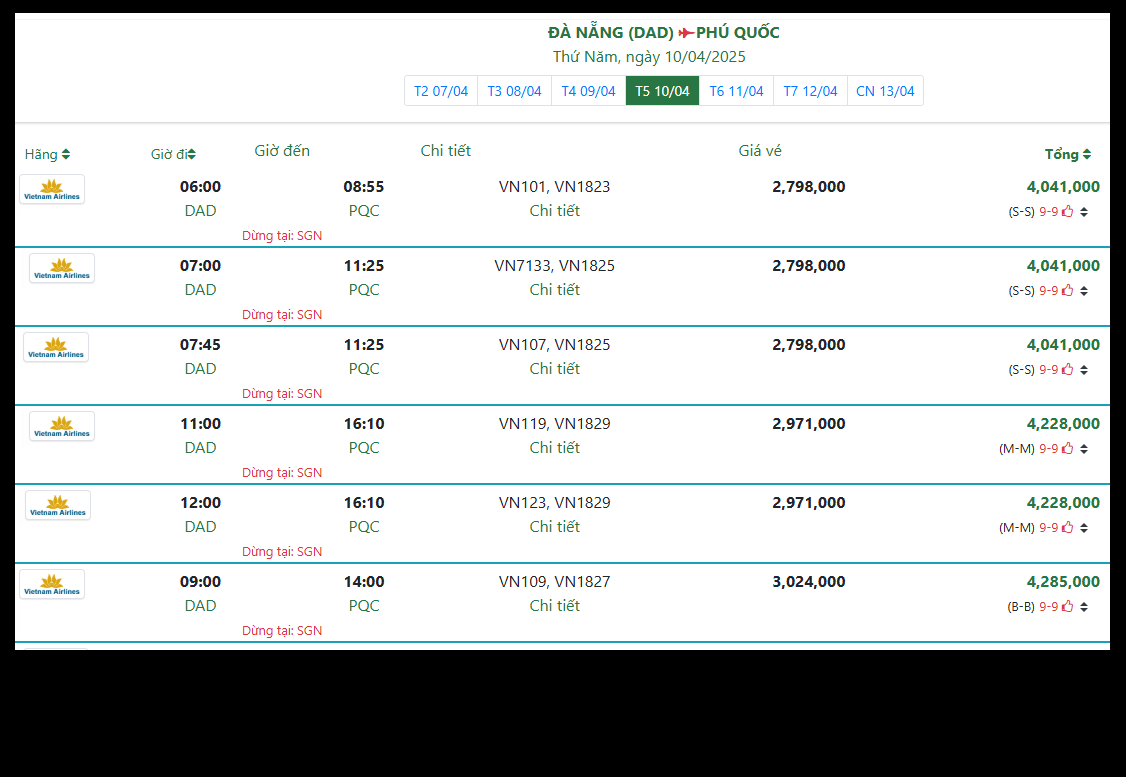Click thumbs-up icon on 06:00 flight row
The width and height of the screenshot is (1126, 777).
1067,211
